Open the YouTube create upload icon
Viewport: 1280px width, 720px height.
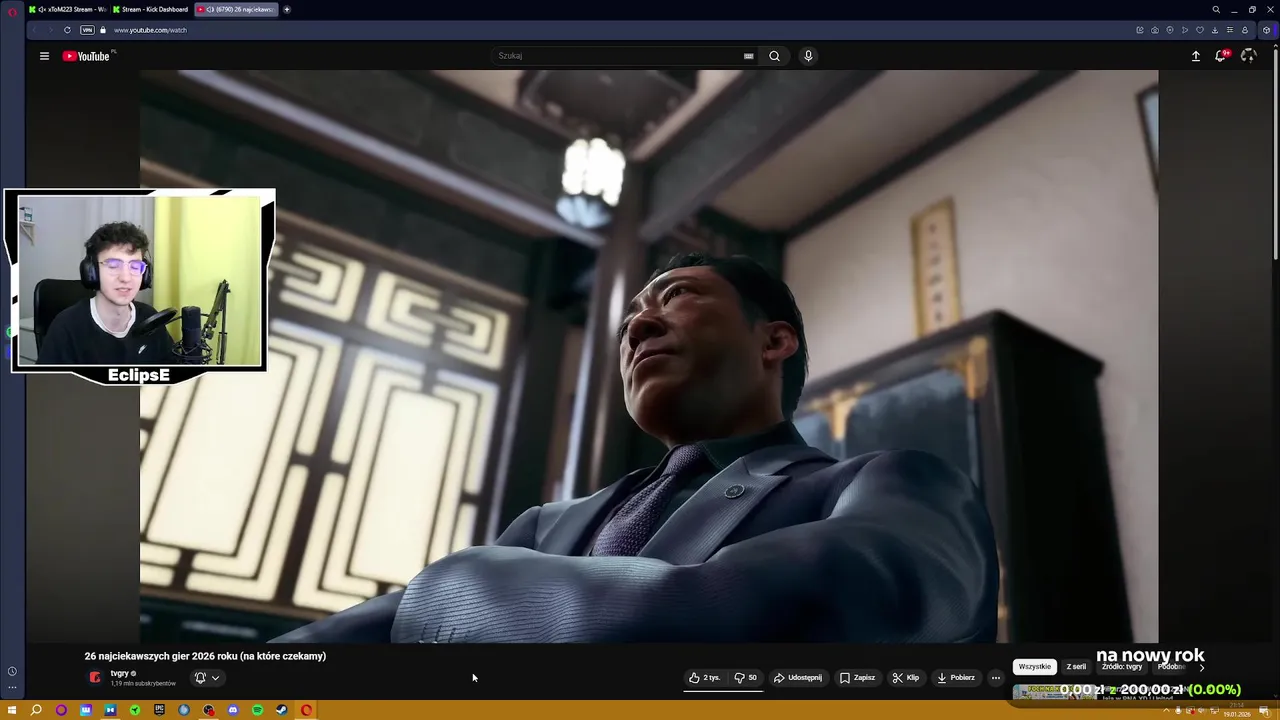tap(1195, 56)
